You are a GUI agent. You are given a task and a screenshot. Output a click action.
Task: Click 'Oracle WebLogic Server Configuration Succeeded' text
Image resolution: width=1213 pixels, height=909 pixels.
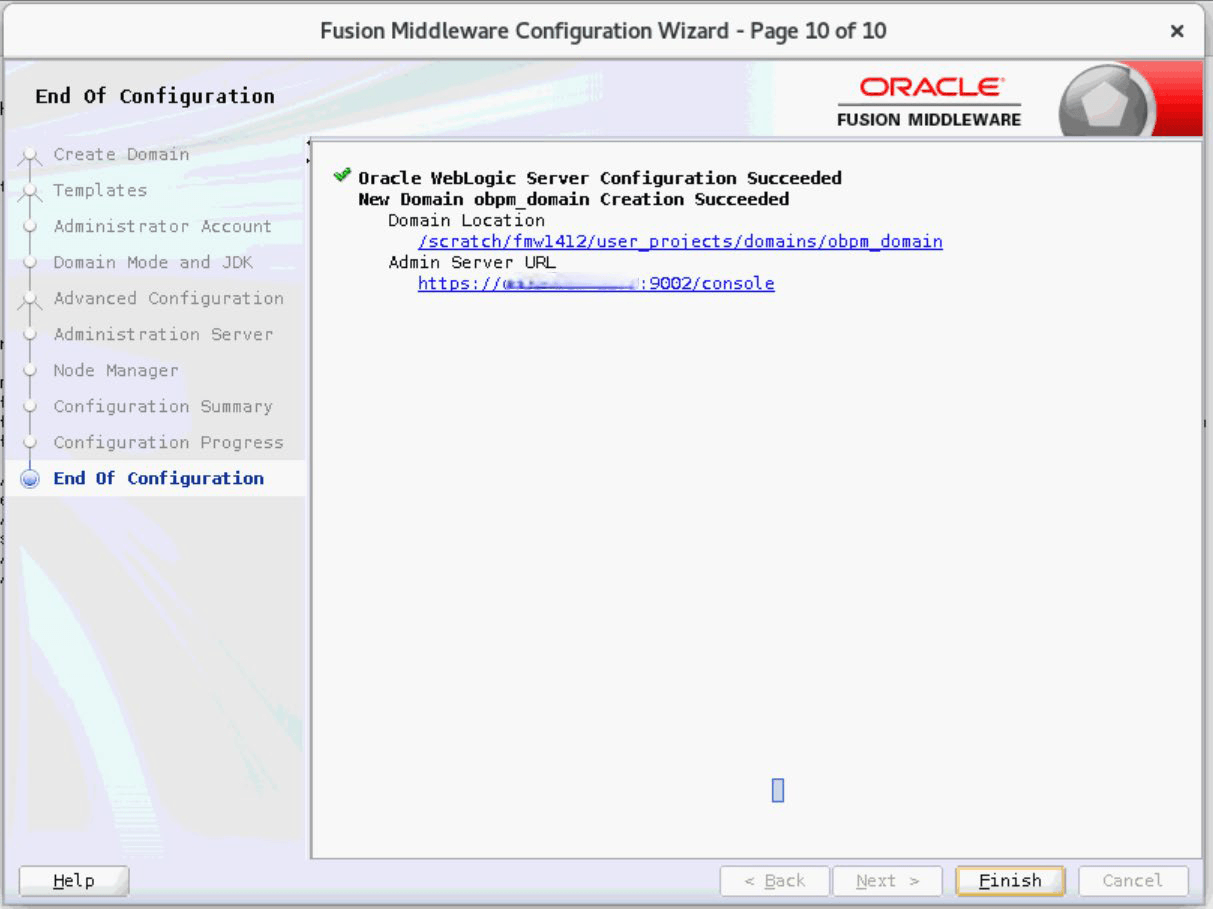[x=600, y=178]
